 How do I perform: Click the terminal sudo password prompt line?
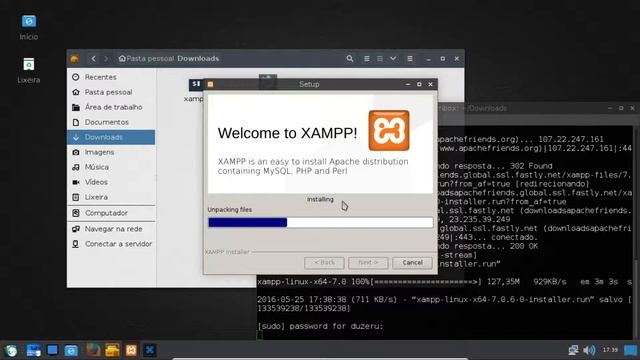click(x=320, y=326)
